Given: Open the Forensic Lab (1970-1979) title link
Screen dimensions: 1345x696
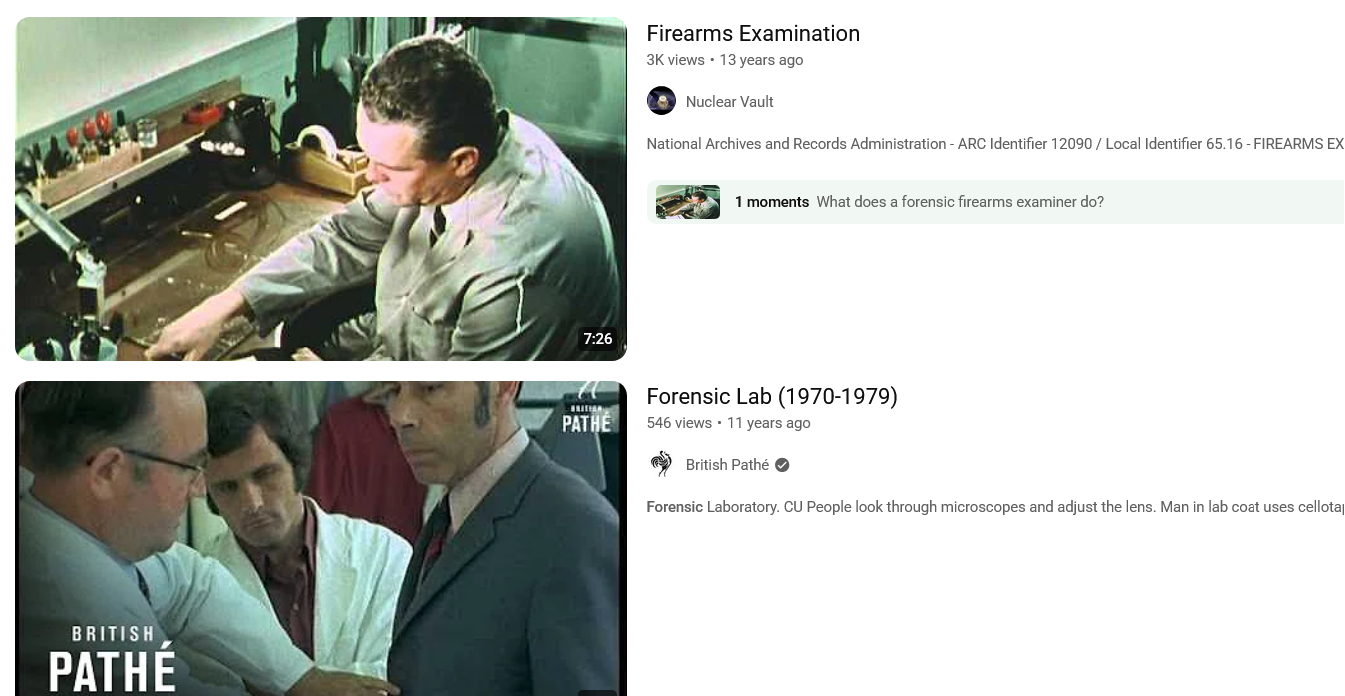Looking at the screenshot, I should [772, 396].
